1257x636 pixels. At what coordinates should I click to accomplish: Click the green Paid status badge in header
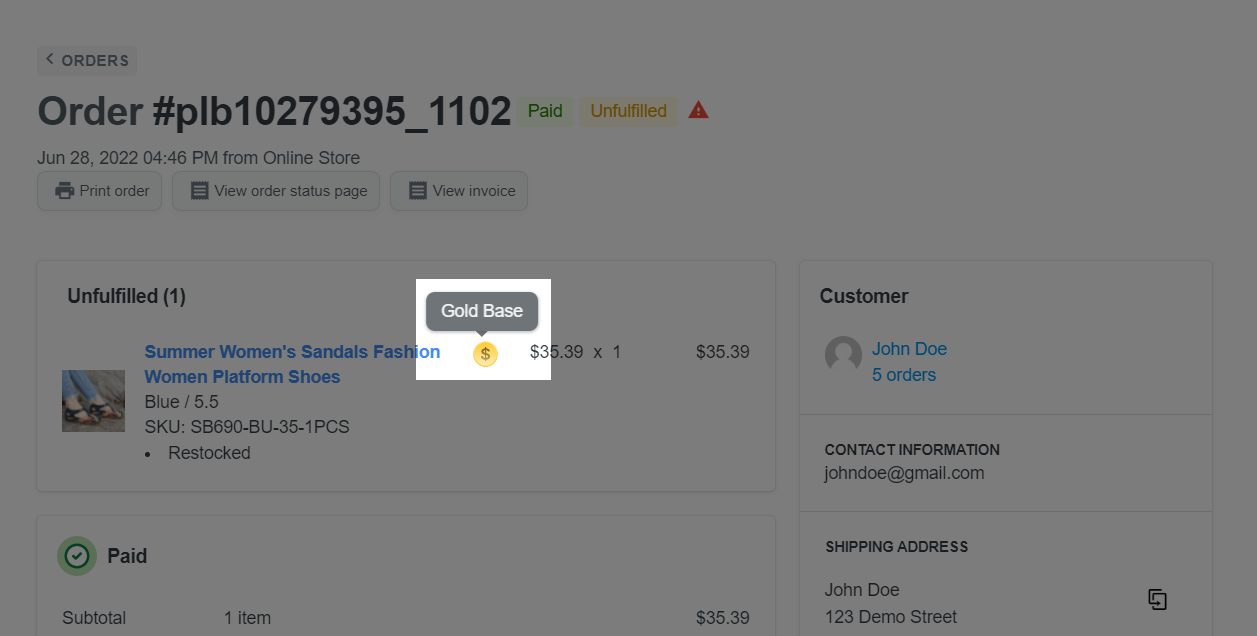tap(545, 111)
